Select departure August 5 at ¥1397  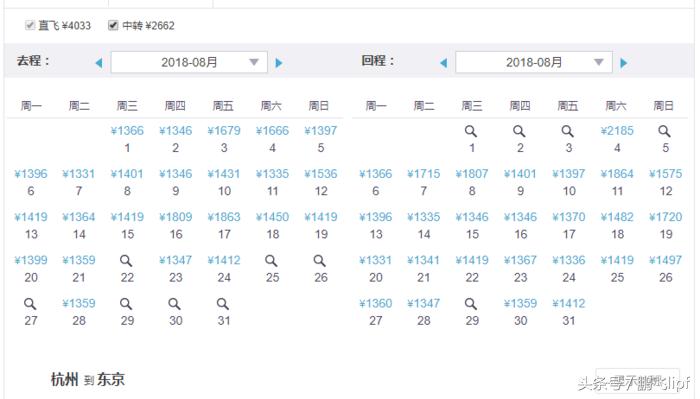pos(321,131)
